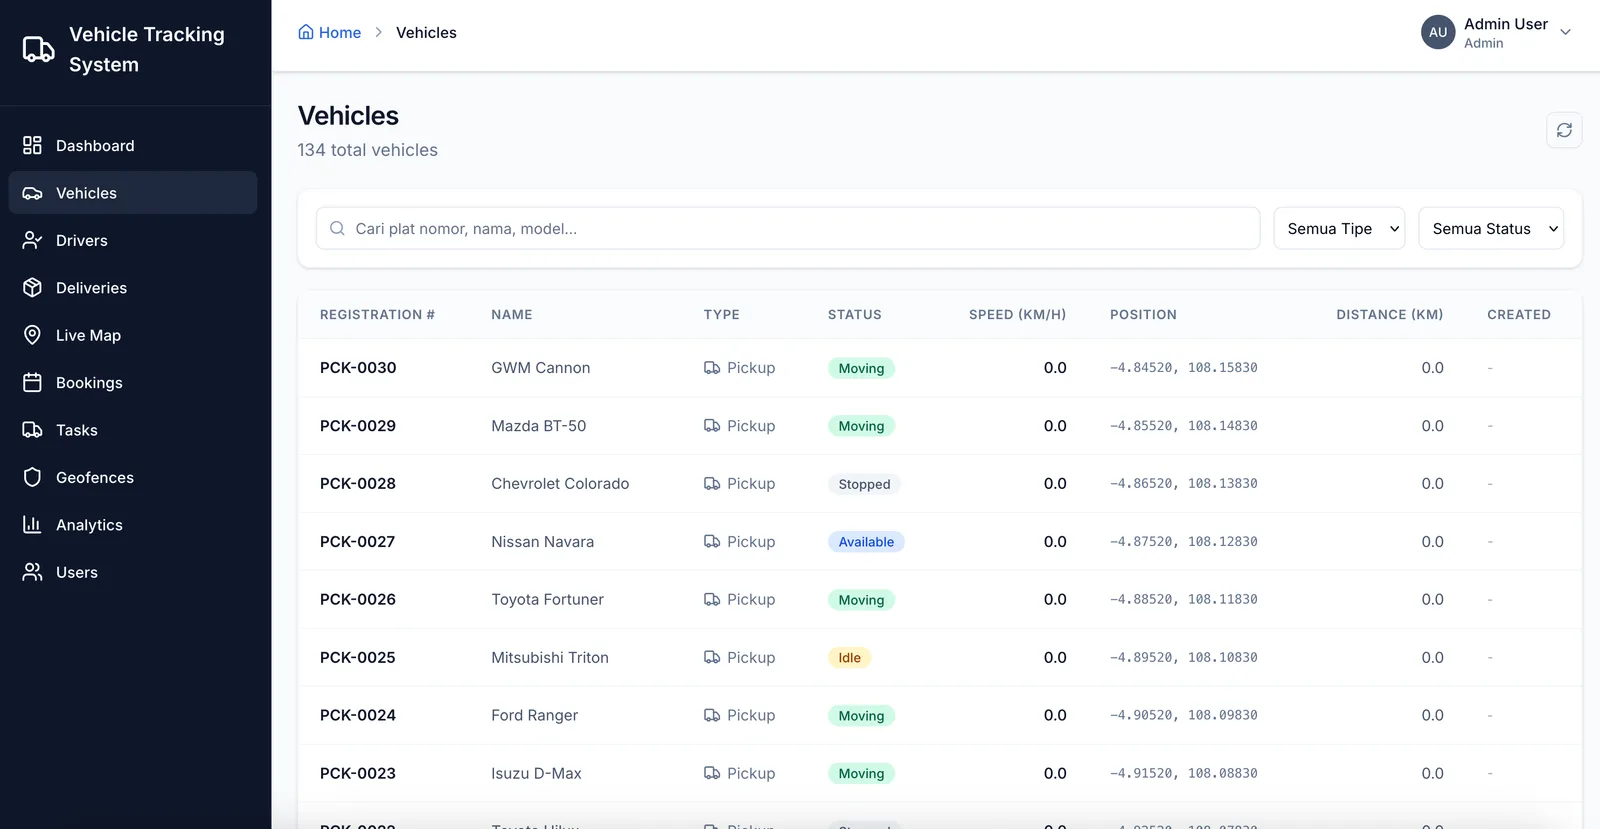Go to Dashboard in the sidebar

click(133, 145)
